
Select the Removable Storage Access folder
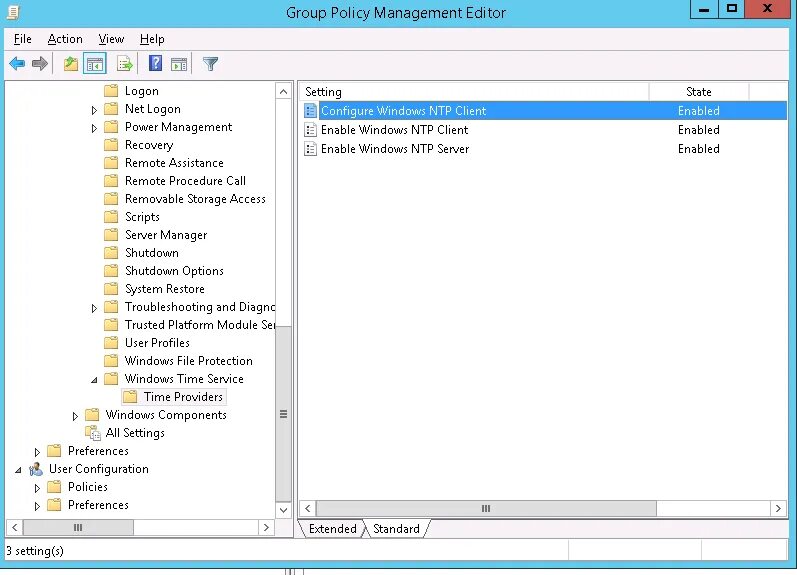[195, 199]
